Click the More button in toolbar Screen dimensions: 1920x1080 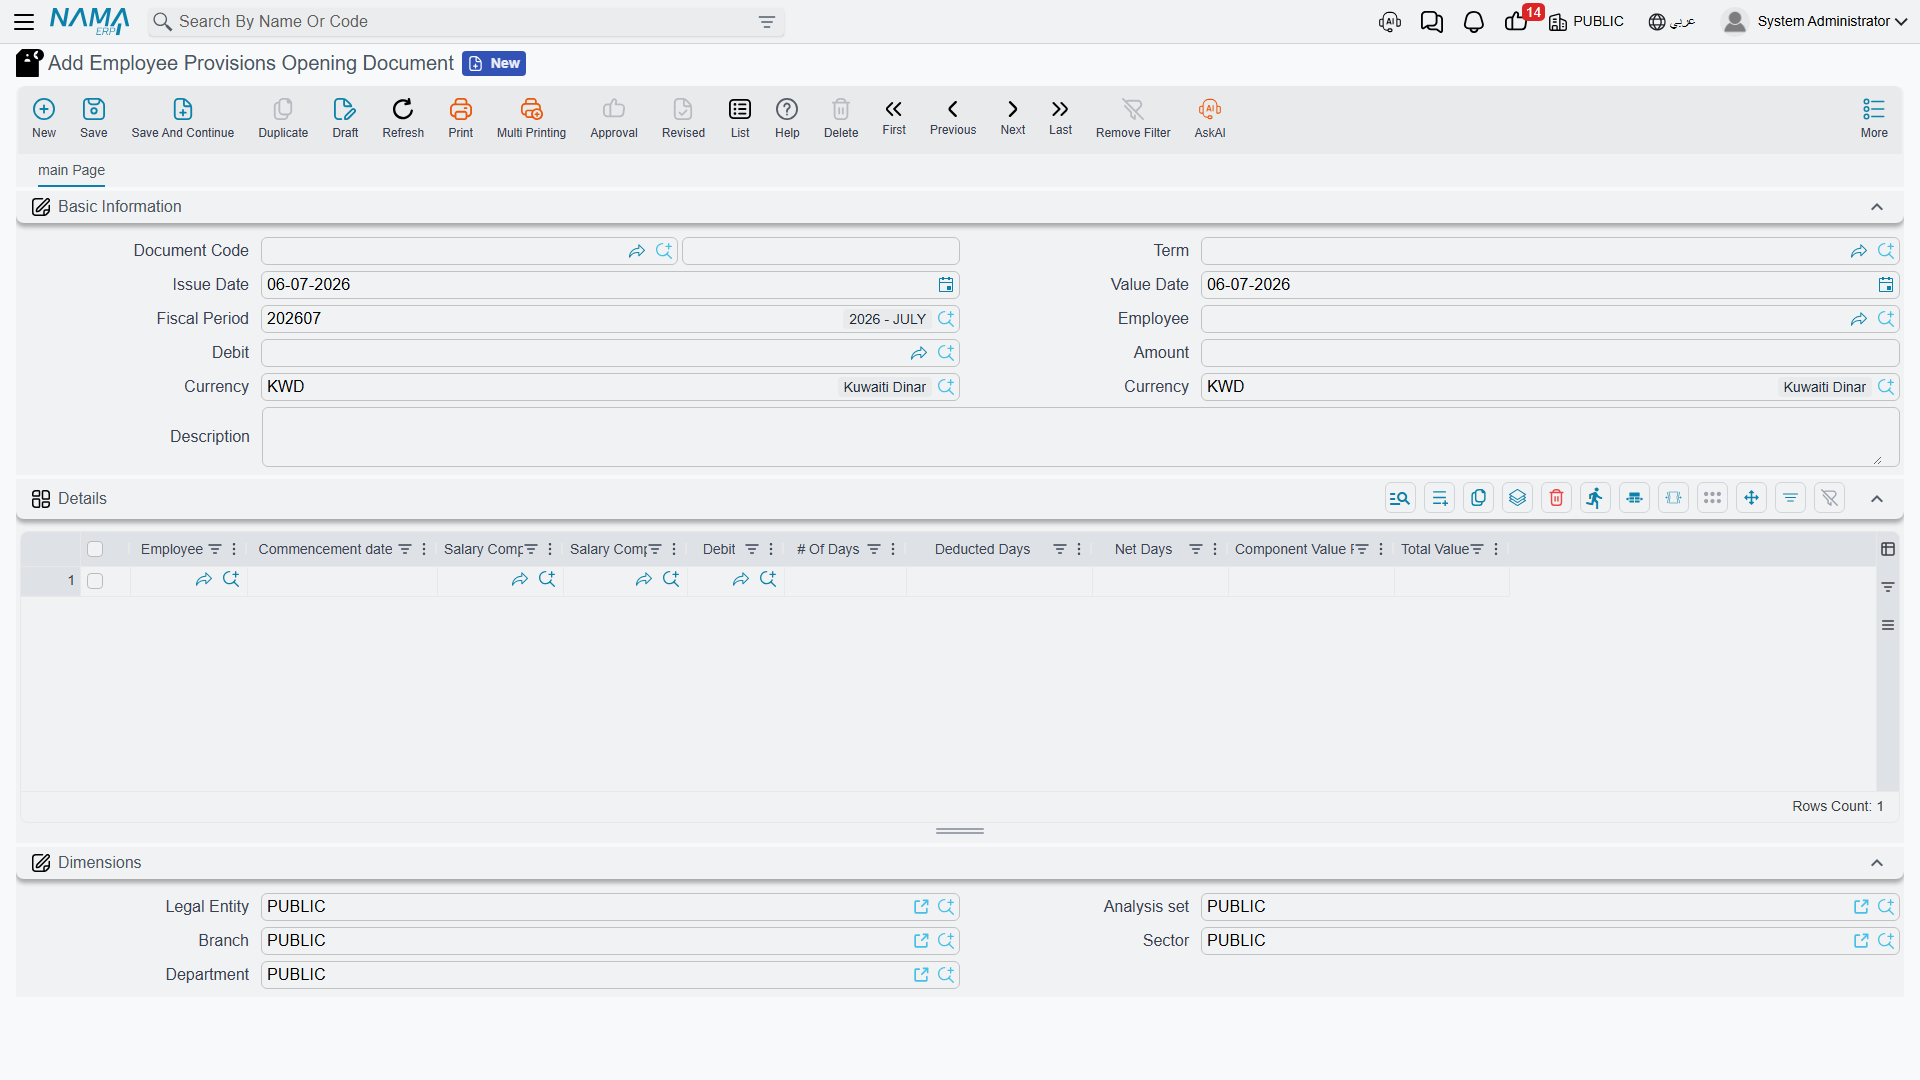[1874, 118]
